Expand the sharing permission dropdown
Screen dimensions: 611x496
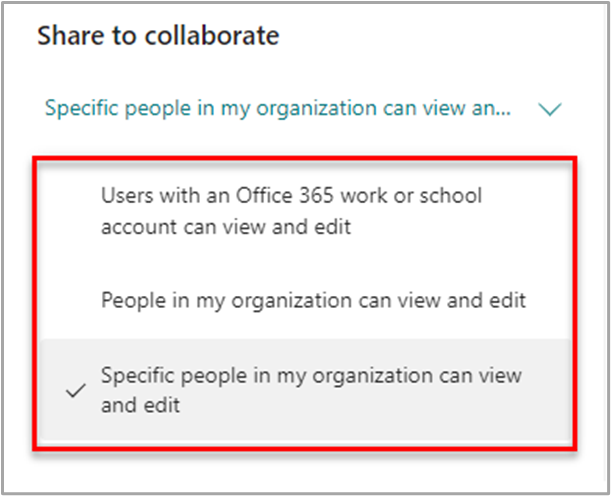(300, 109)
